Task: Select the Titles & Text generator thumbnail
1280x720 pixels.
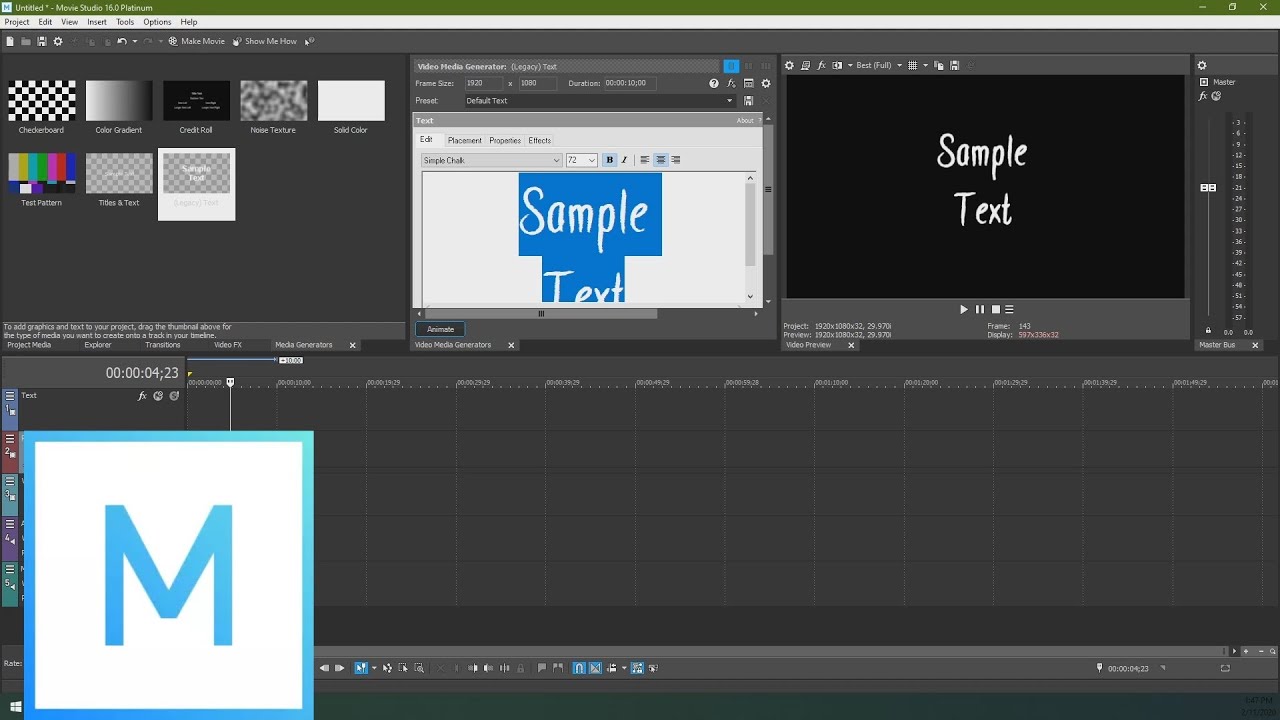Action: pos(119,174)
